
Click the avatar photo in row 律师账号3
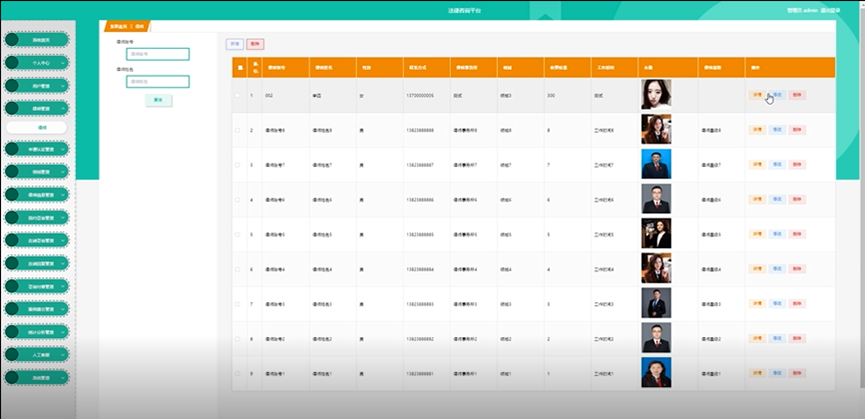pyautogui.click(x=656, y=303)
